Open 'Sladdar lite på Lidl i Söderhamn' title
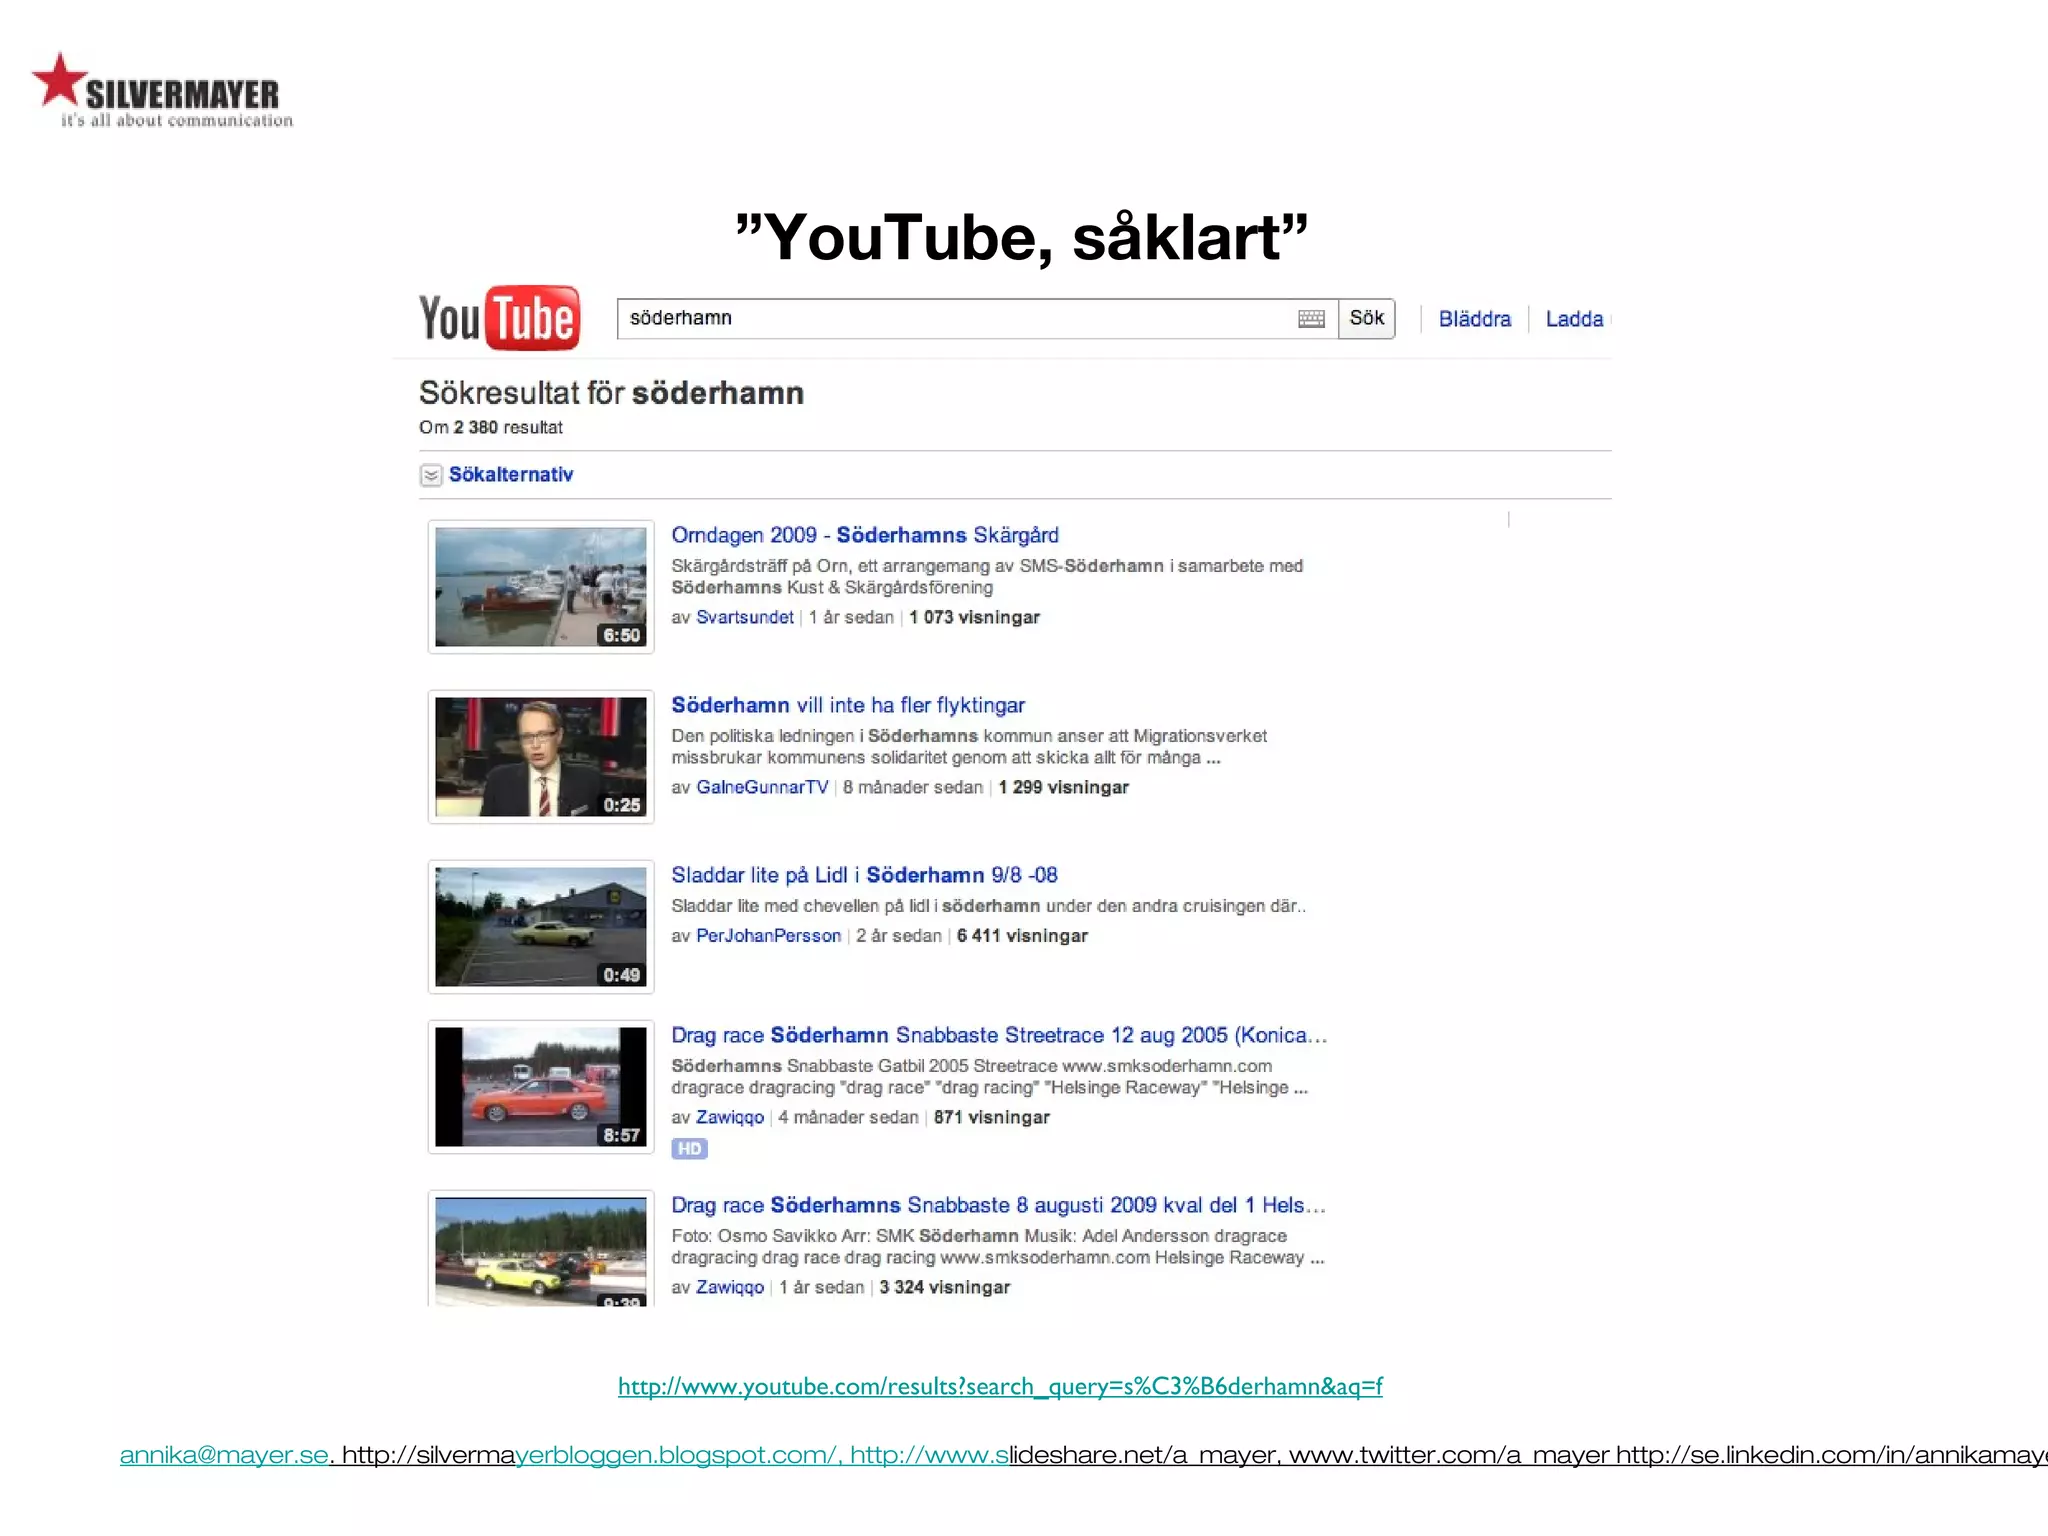The image size is (2048, 1536). [x=864, y=875]
